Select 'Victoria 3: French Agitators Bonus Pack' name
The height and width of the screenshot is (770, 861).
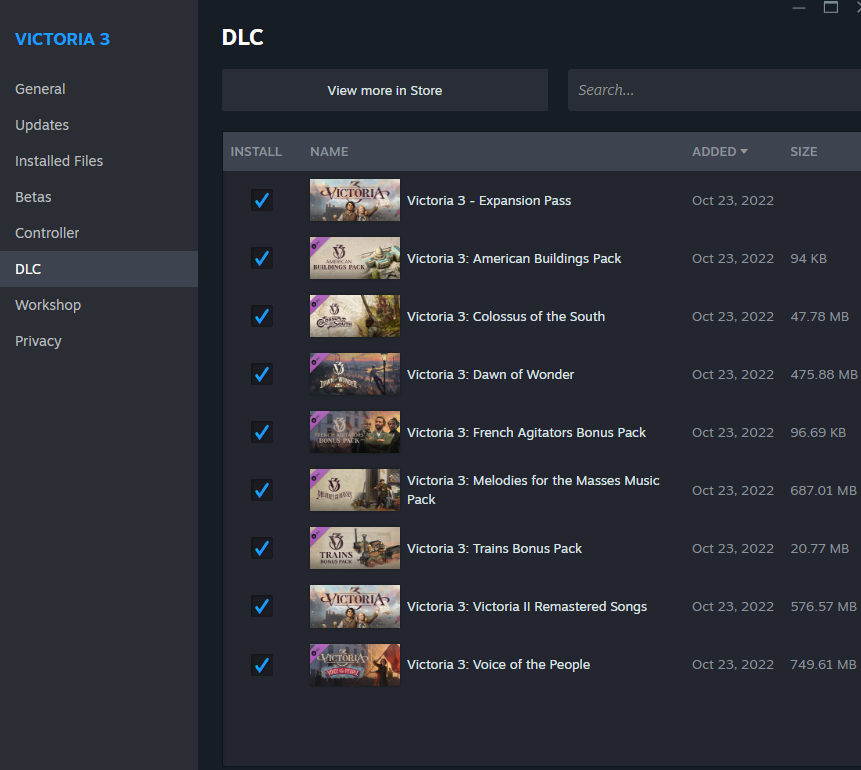(526, 433)
